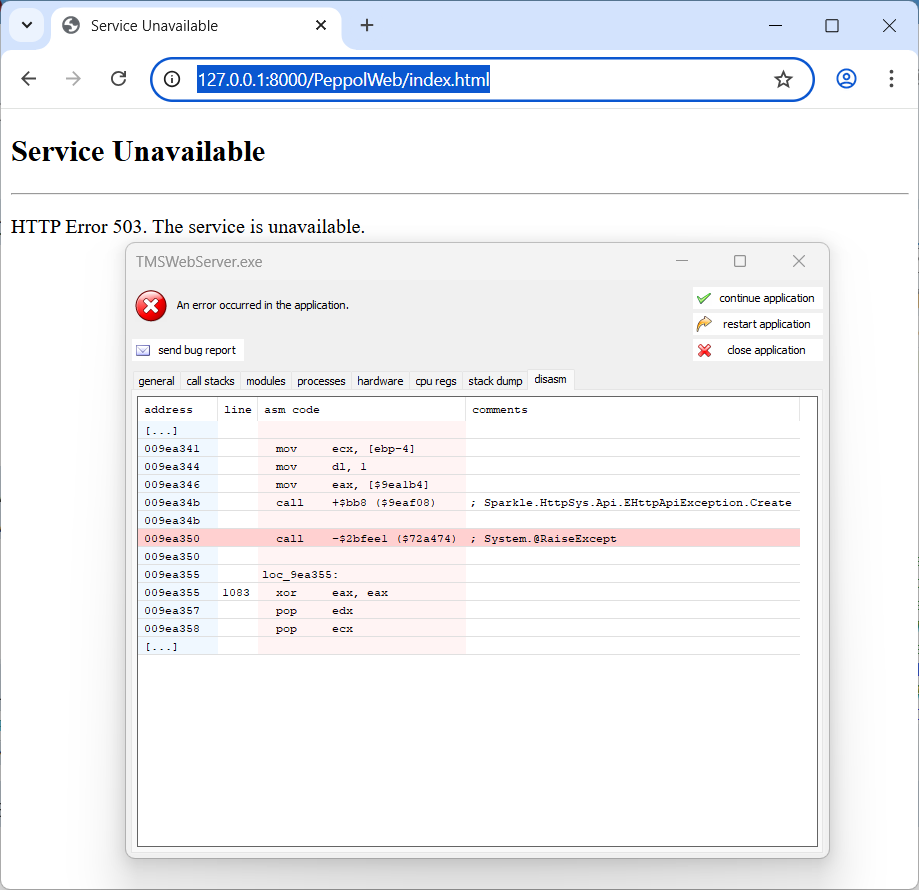
Task: Open the call stacks tab
Action: pos(210,381)
